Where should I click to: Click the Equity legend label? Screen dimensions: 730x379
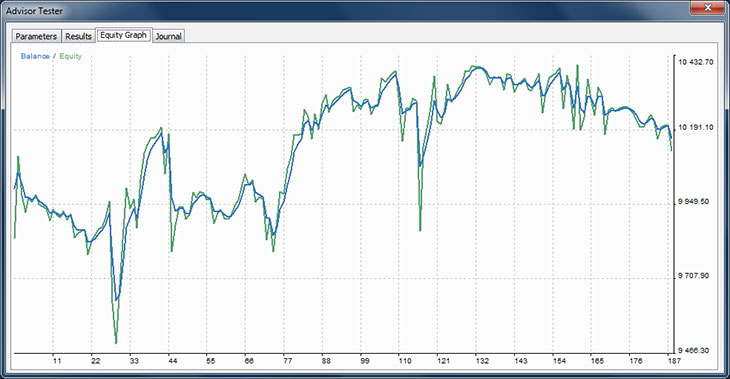pyautogui.click(x=70, y=56)
